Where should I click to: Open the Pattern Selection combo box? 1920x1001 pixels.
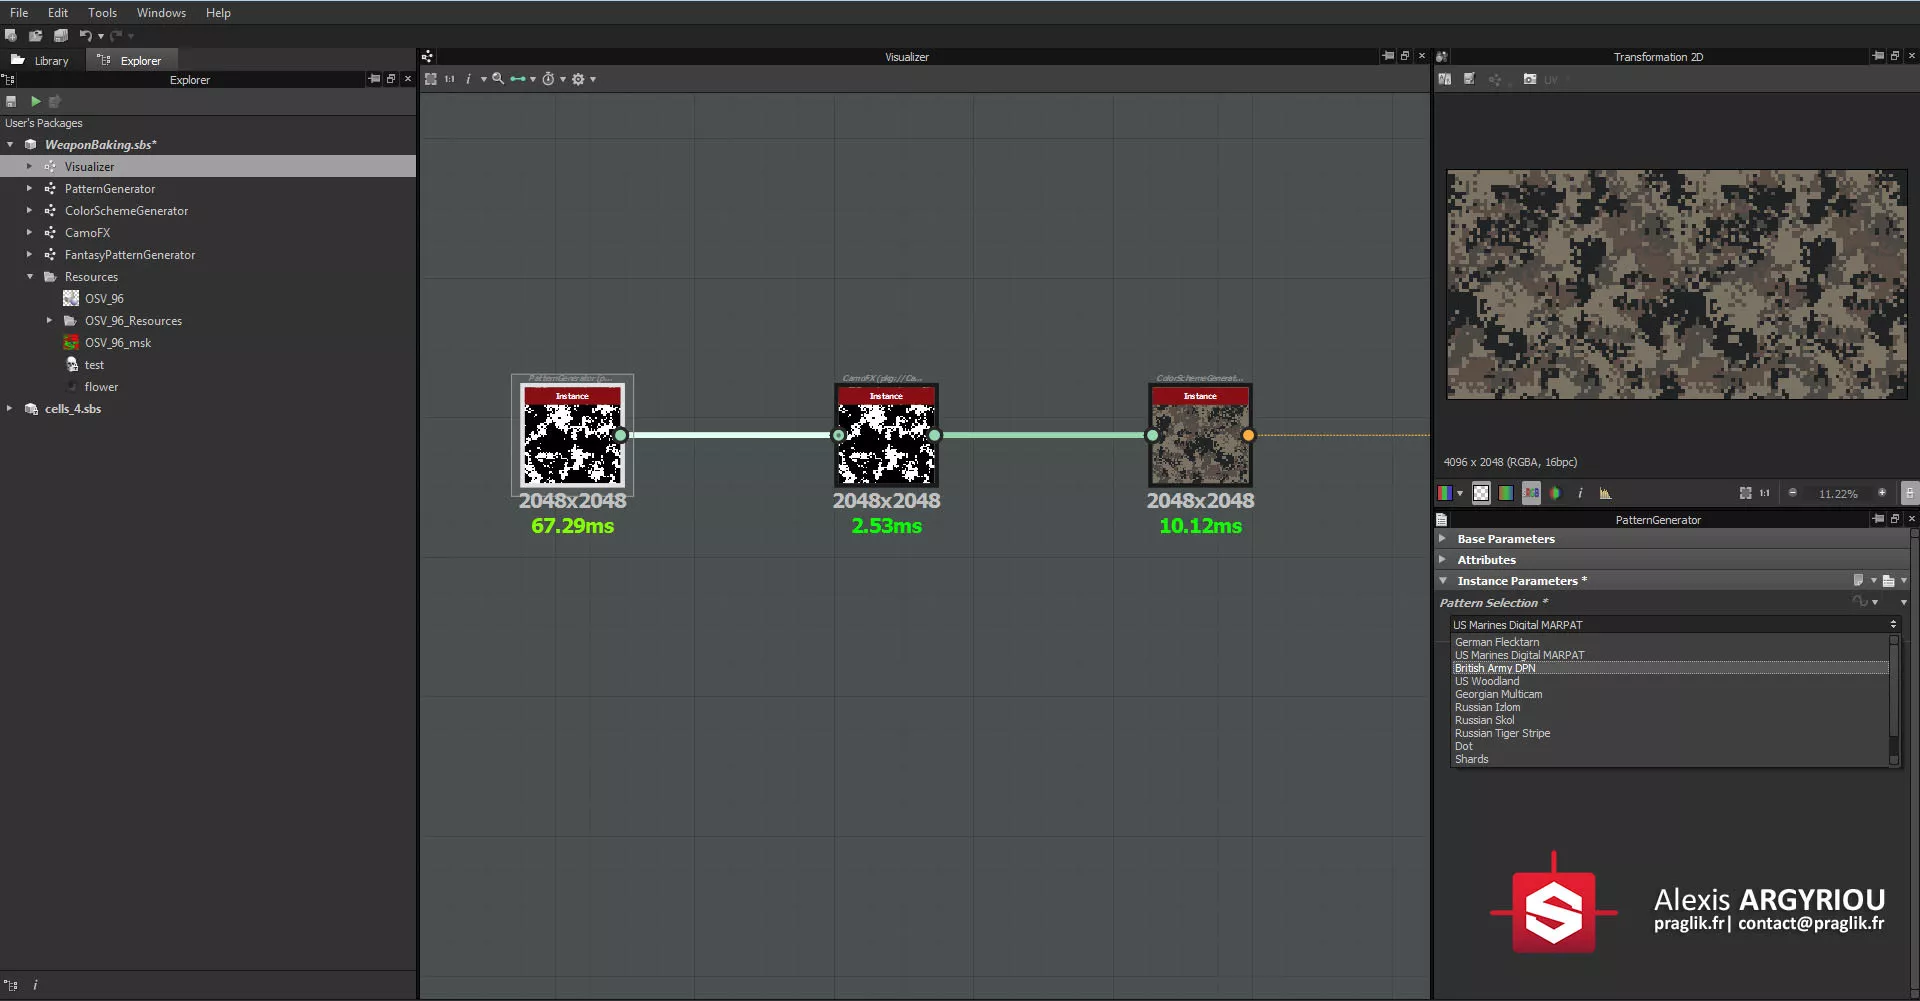(x=1672, y=625)
